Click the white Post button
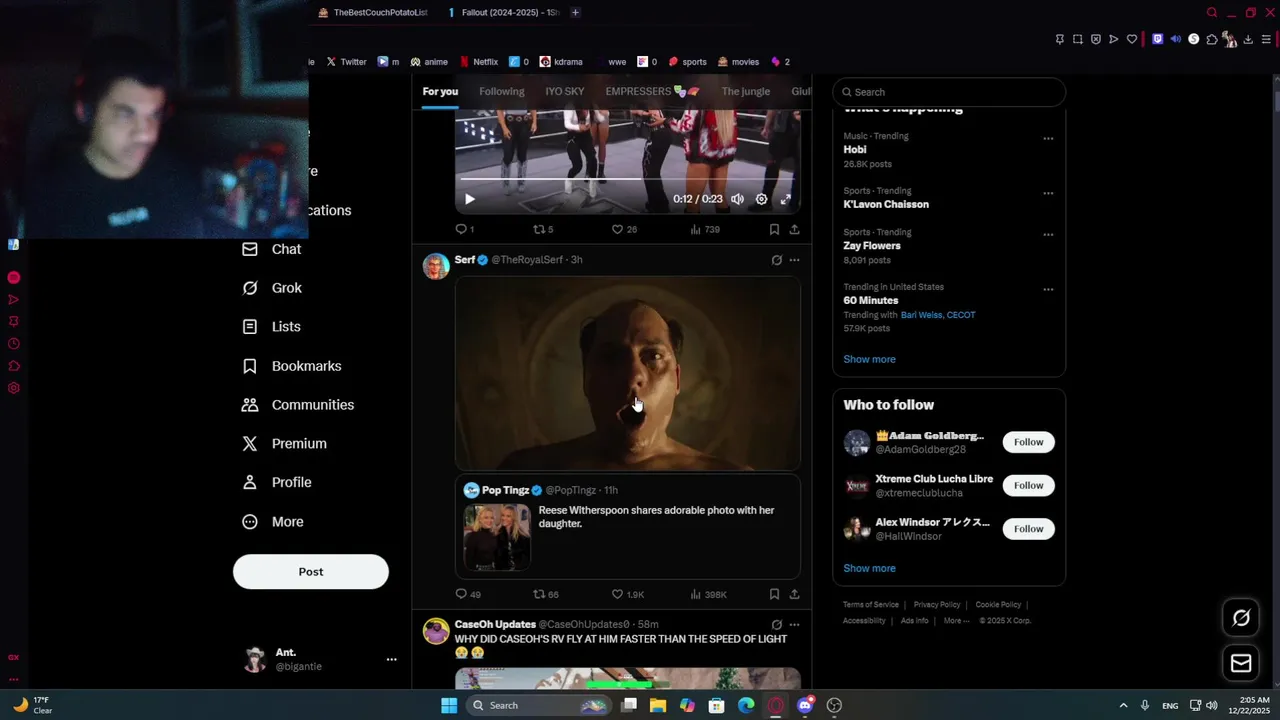Viewport: 1280px width, 720px height. (x=311, y=572)
